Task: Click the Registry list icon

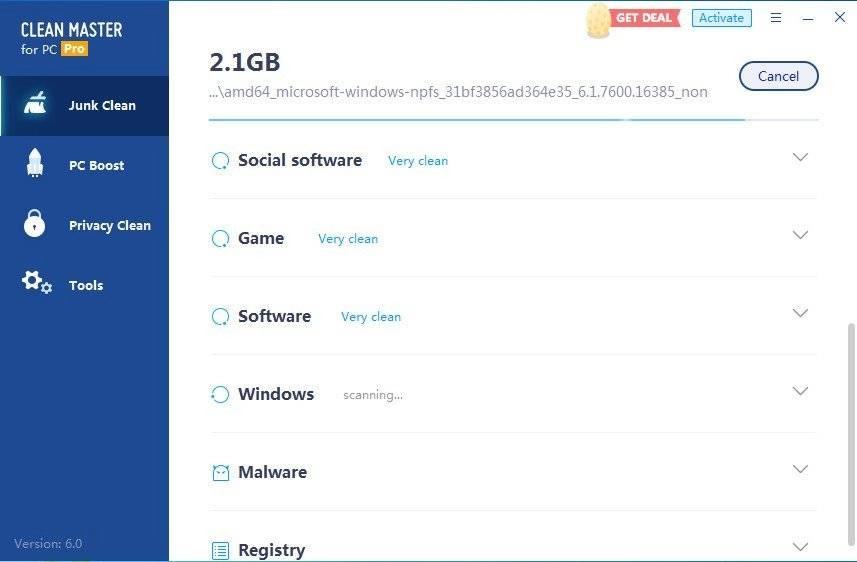Action: (x=220, y=551)
